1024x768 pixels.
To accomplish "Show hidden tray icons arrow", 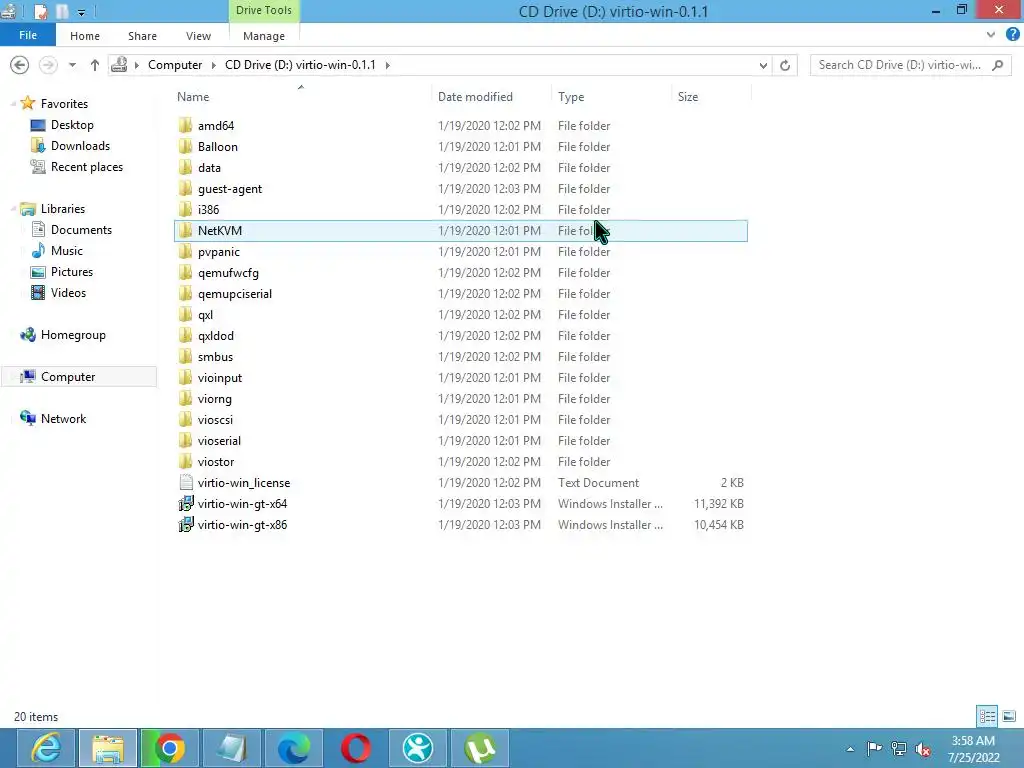I will [x=850, y=749].
